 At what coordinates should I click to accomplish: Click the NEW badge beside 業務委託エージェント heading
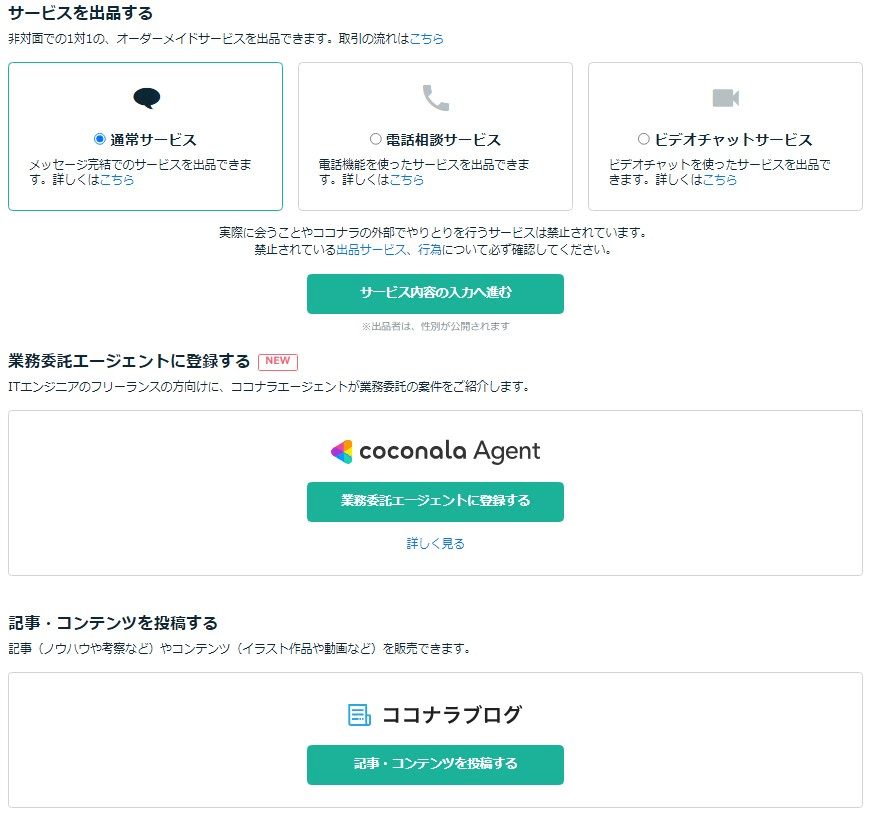pyautogui.click(x=278, y=361)
